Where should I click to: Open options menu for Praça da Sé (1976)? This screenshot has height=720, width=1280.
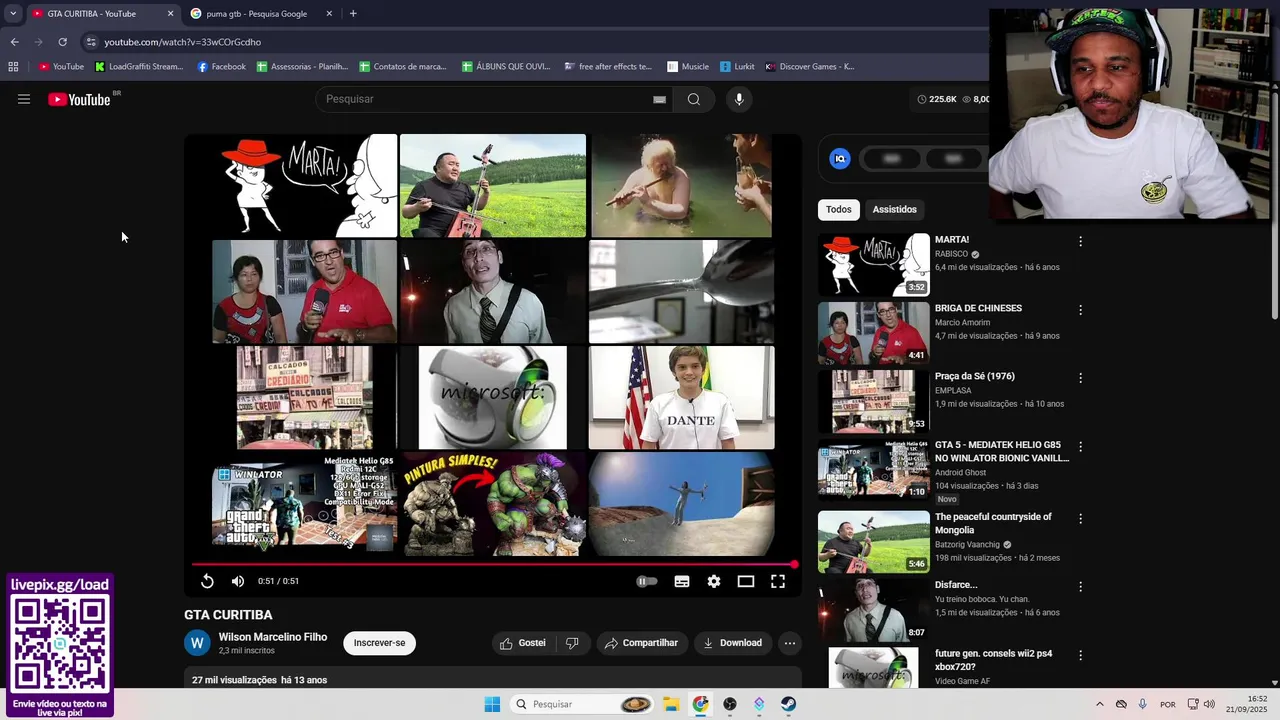coord(1080,378)
